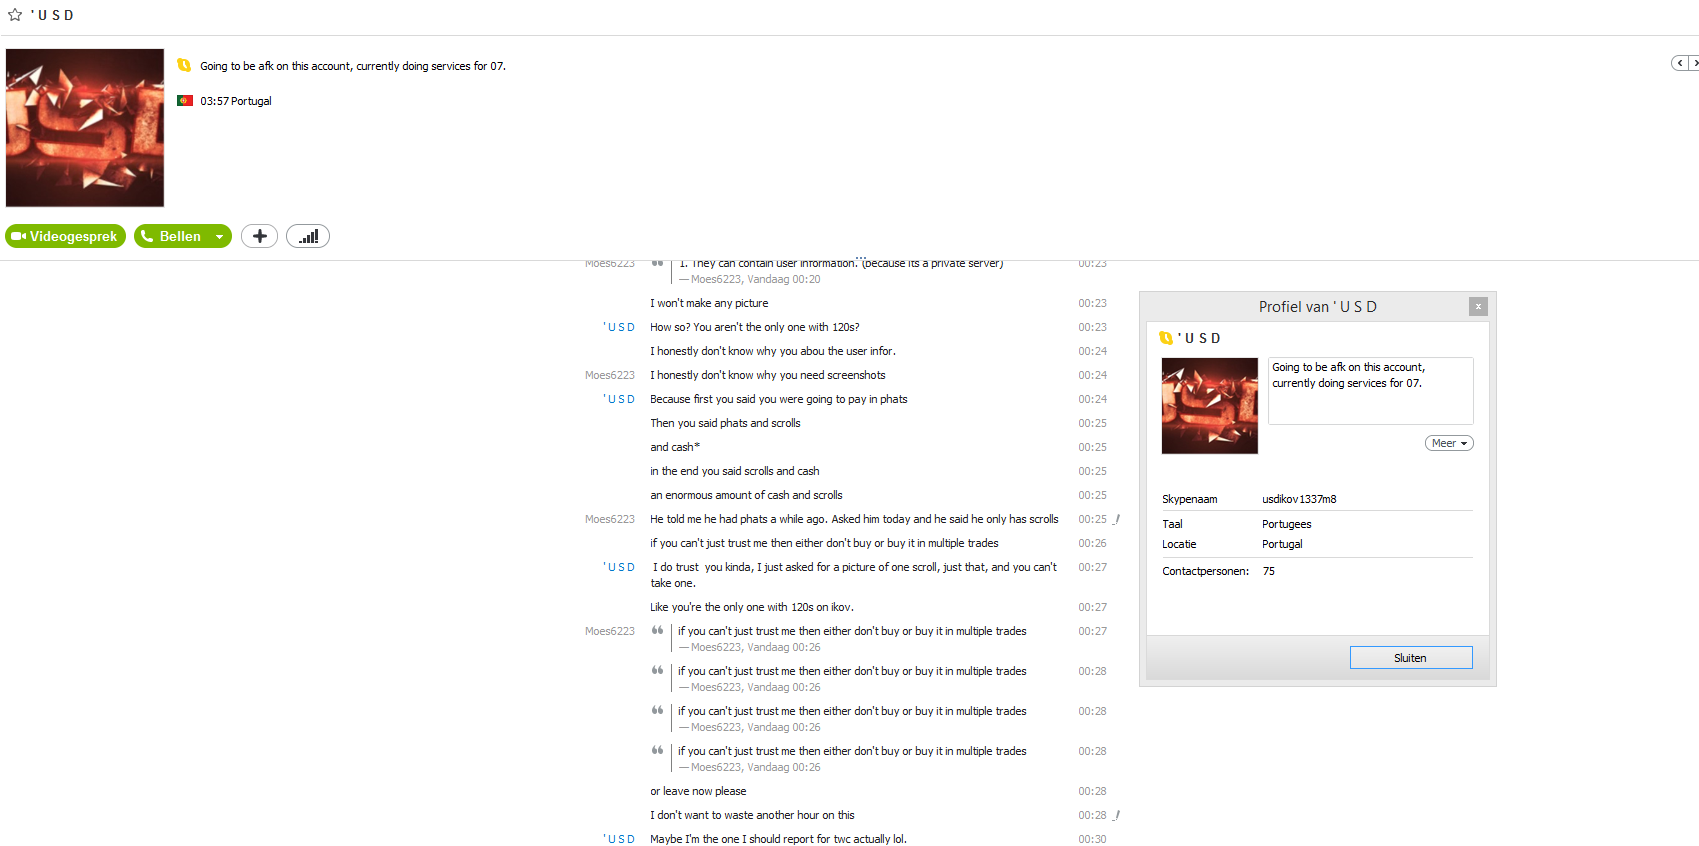Click message 'I won't make any picture'
This screenshot has height=846, width=1699.
tap(709, 303)
